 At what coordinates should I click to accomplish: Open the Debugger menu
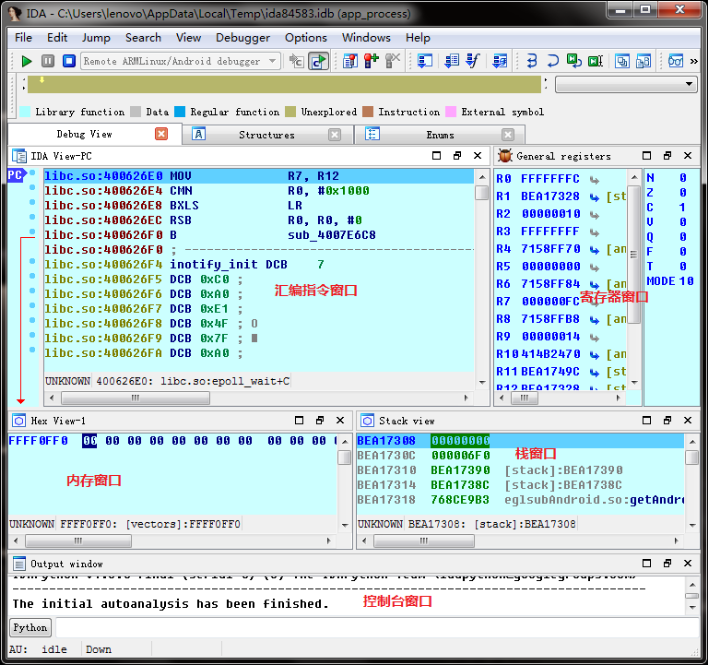pyautogui.click(x=243, y=37)
